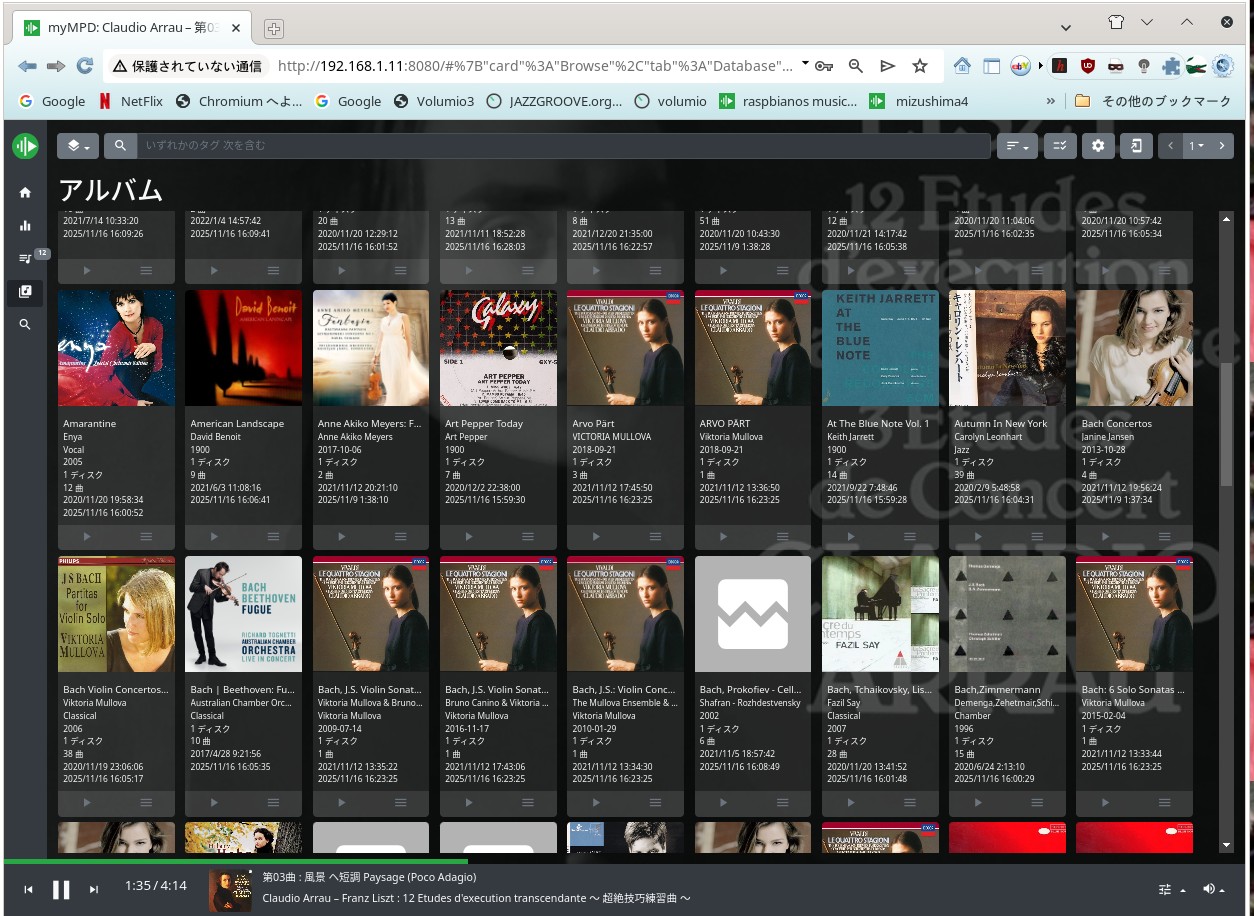Go to the myMPD Home view
Viewport: 1254px width, 916px height.
25,192
